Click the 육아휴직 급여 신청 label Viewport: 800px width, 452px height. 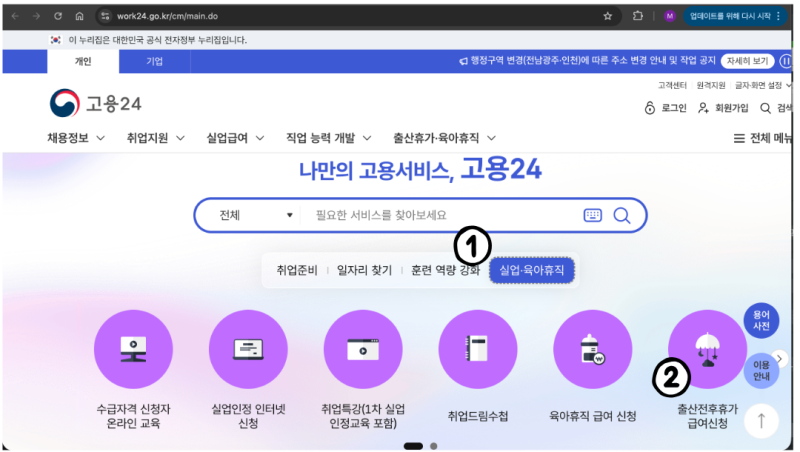pos(592,416)
